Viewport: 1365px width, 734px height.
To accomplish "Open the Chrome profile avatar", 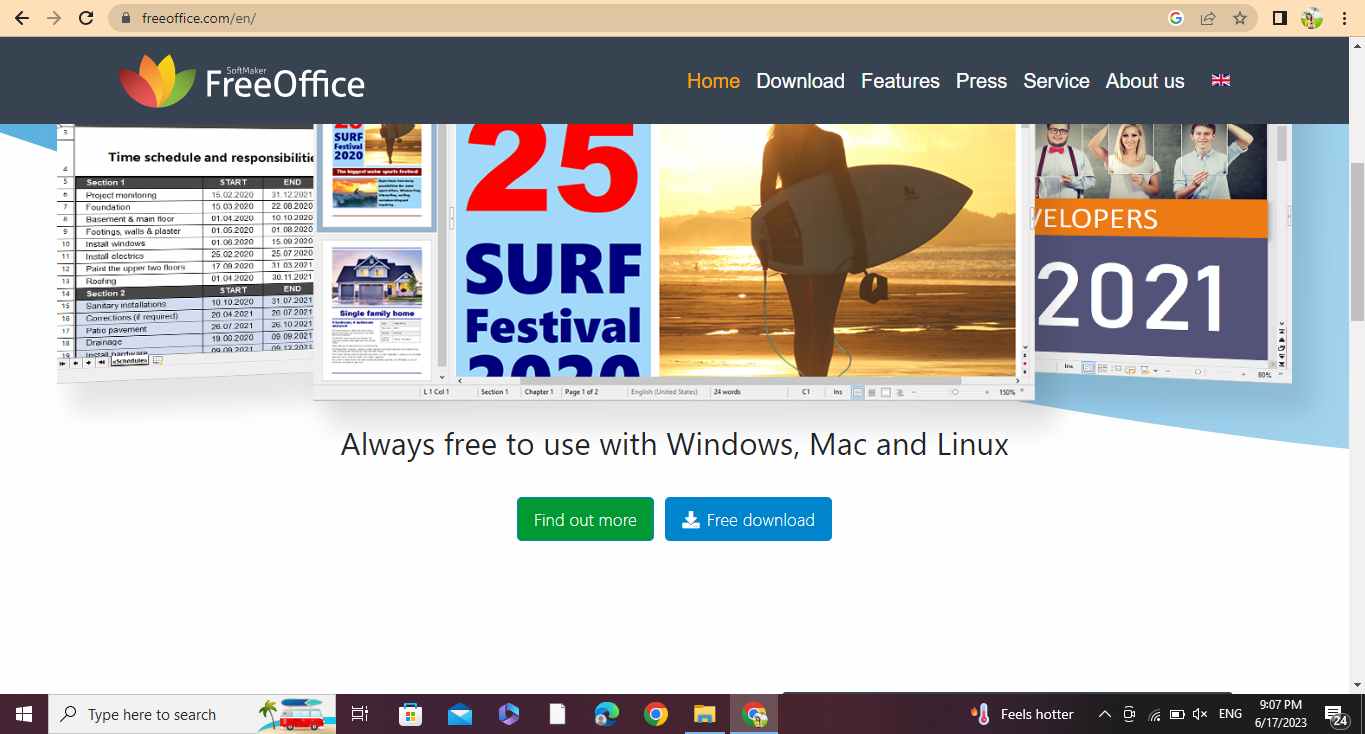I will click(1311, 18).
